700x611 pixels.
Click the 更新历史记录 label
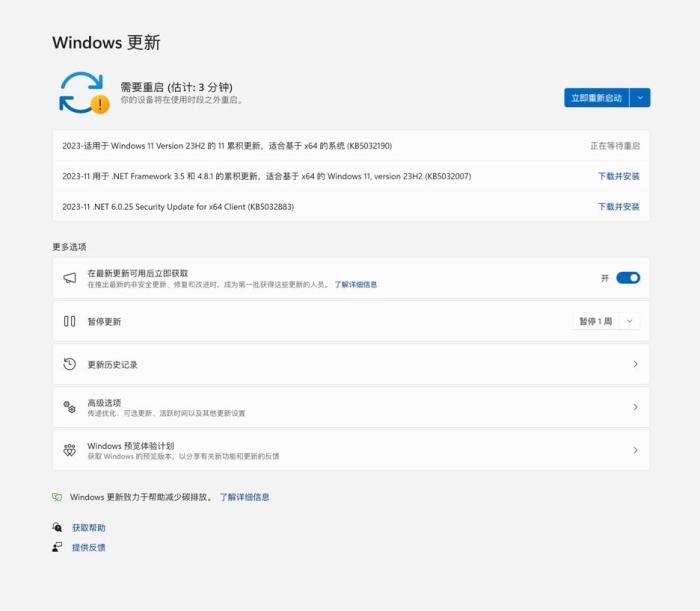click(112, 365)
